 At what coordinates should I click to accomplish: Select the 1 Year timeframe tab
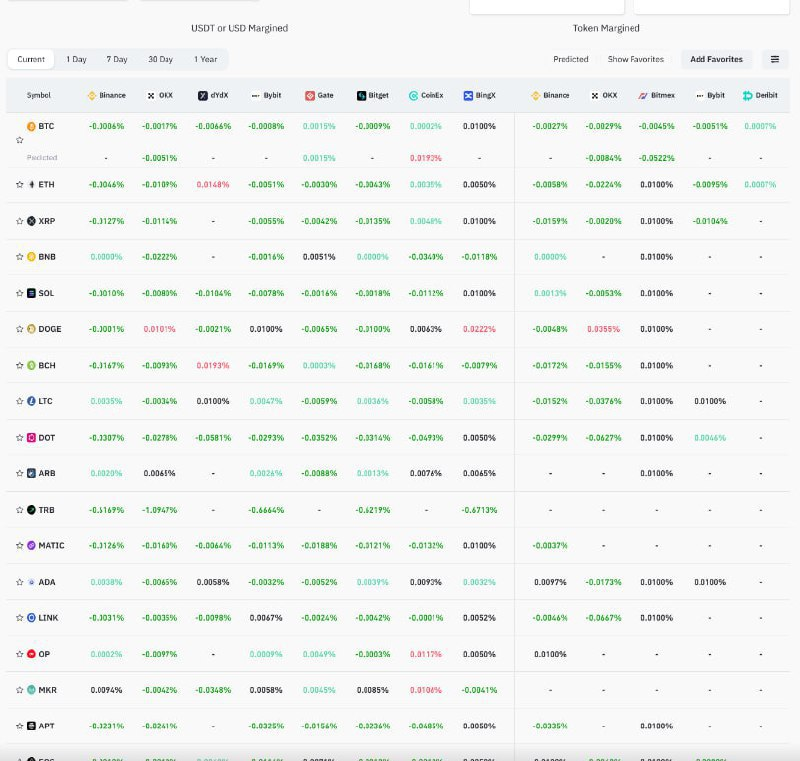205,59
